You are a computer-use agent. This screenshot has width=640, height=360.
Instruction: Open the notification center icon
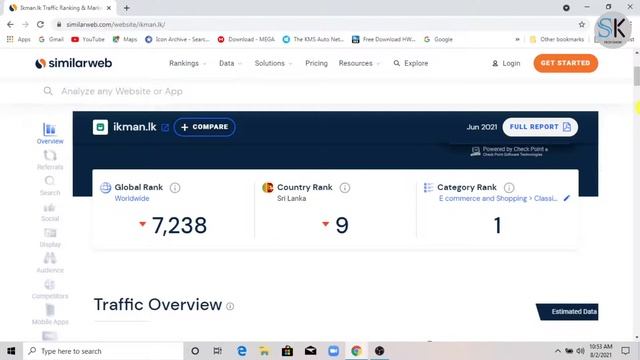625,351
